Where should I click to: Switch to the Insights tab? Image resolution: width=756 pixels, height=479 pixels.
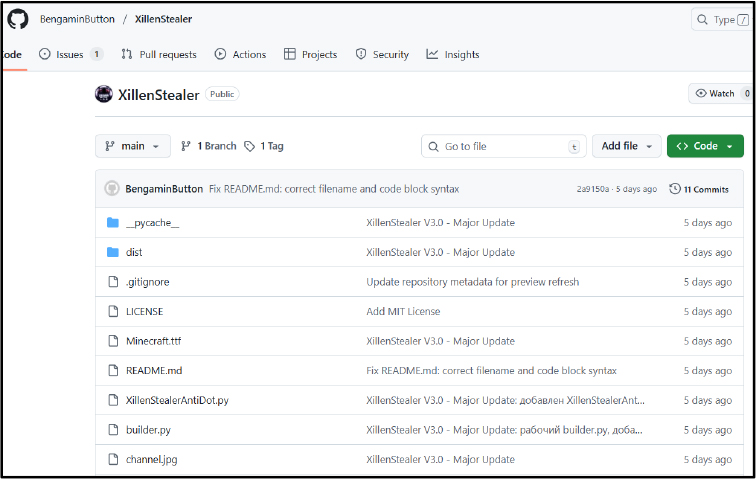(x=453, y=55)
